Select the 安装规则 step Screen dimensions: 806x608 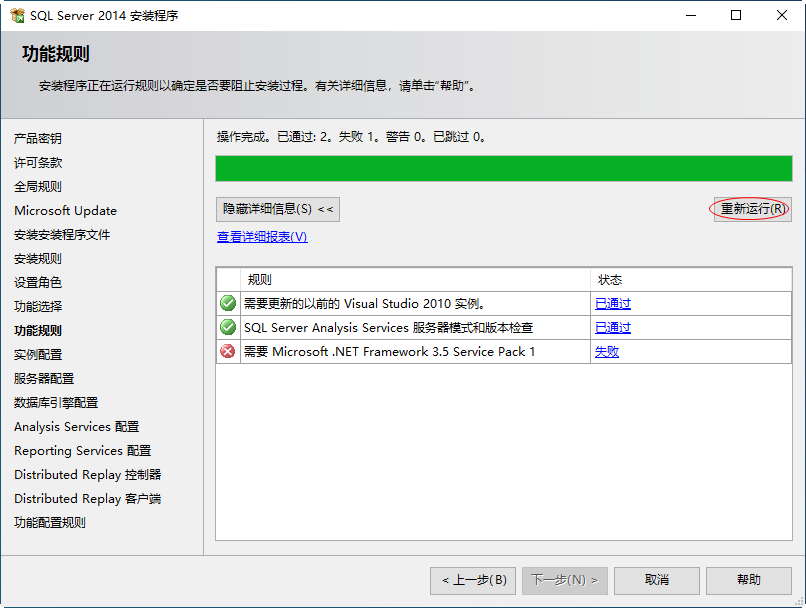click(38, 259)
